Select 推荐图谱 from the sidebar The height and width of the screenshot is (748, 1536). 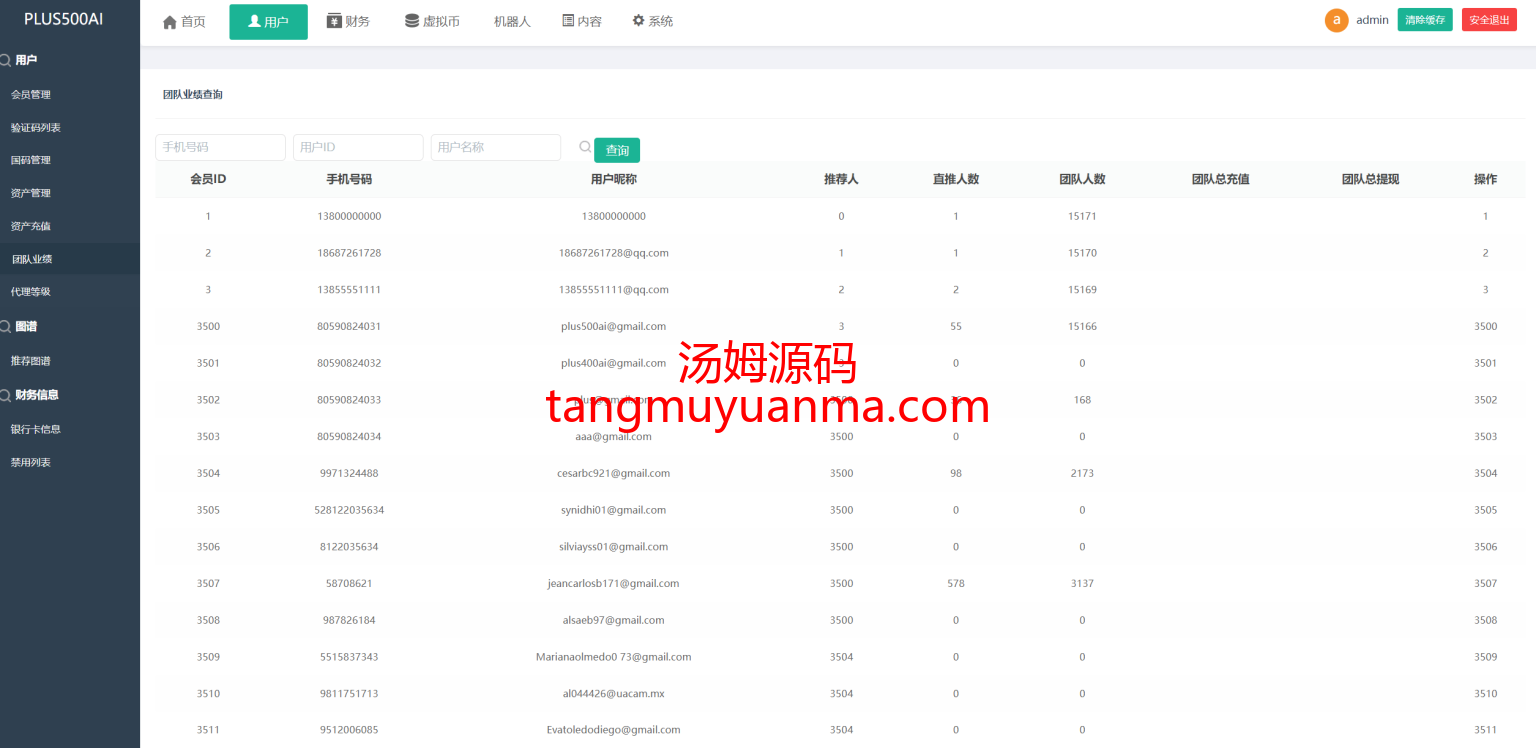click(x=30, y=361)
